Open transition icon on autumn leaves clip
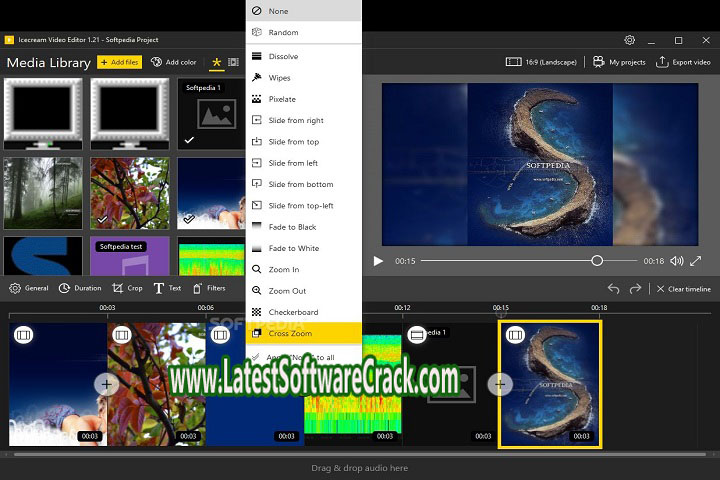Viewport: 720px width, 480px height. (122, 335)
